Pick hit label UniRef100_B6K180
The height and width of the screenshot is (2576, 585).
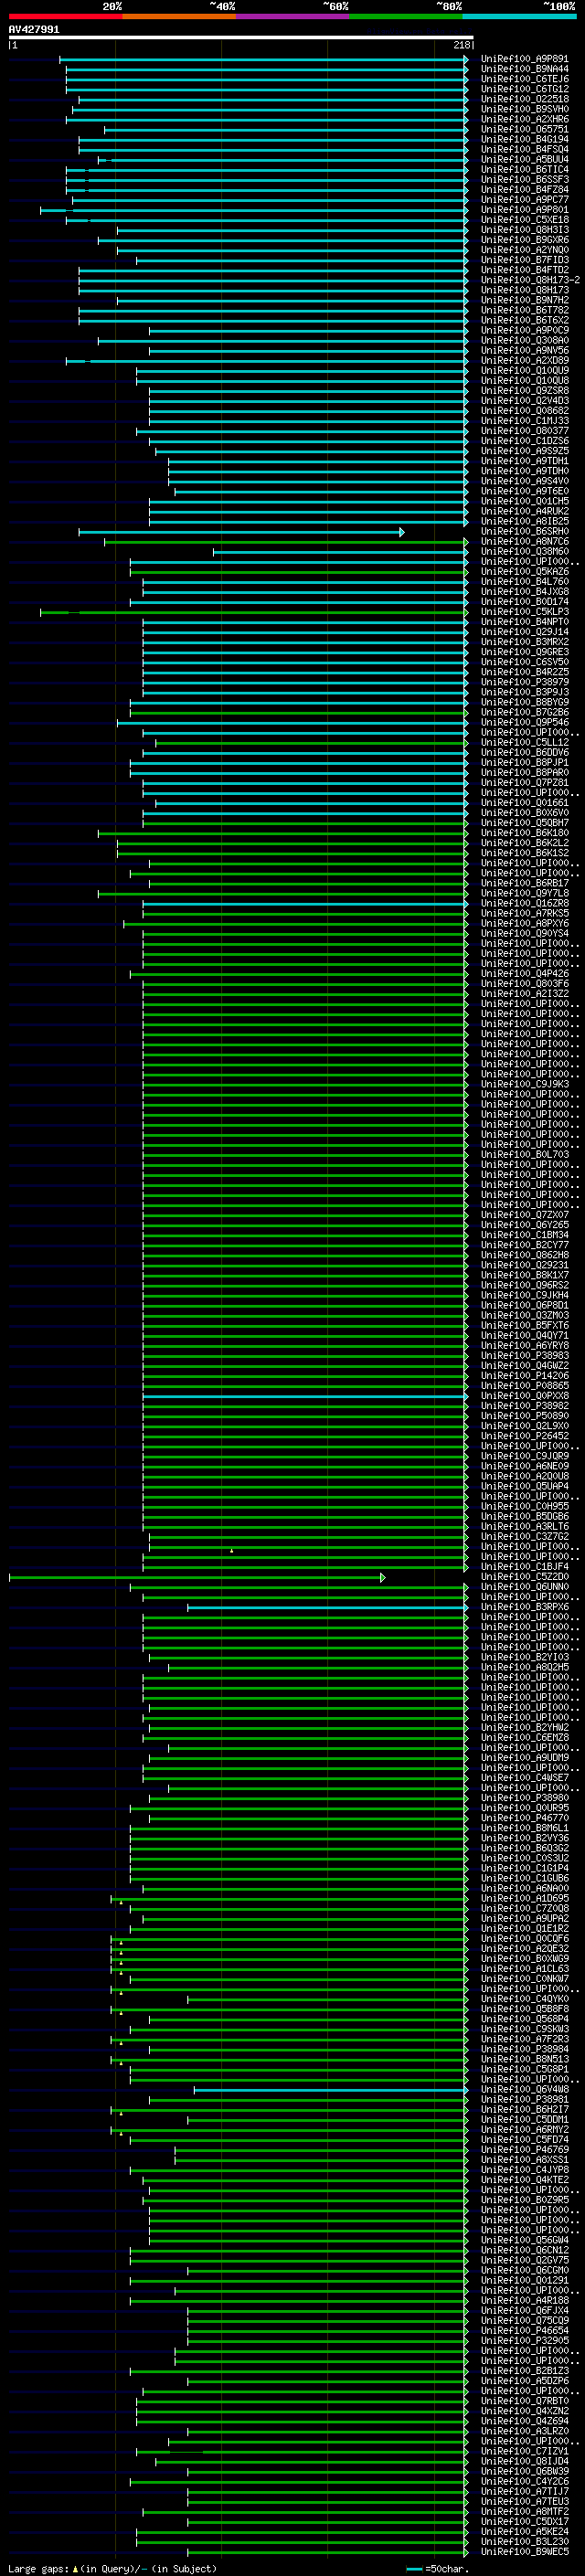[524, 832]
